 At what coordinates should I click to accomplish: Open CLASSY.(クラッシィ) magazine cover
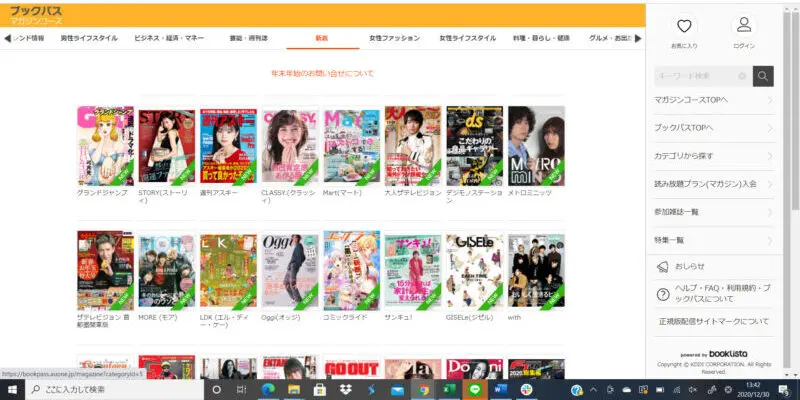(290, 146)
